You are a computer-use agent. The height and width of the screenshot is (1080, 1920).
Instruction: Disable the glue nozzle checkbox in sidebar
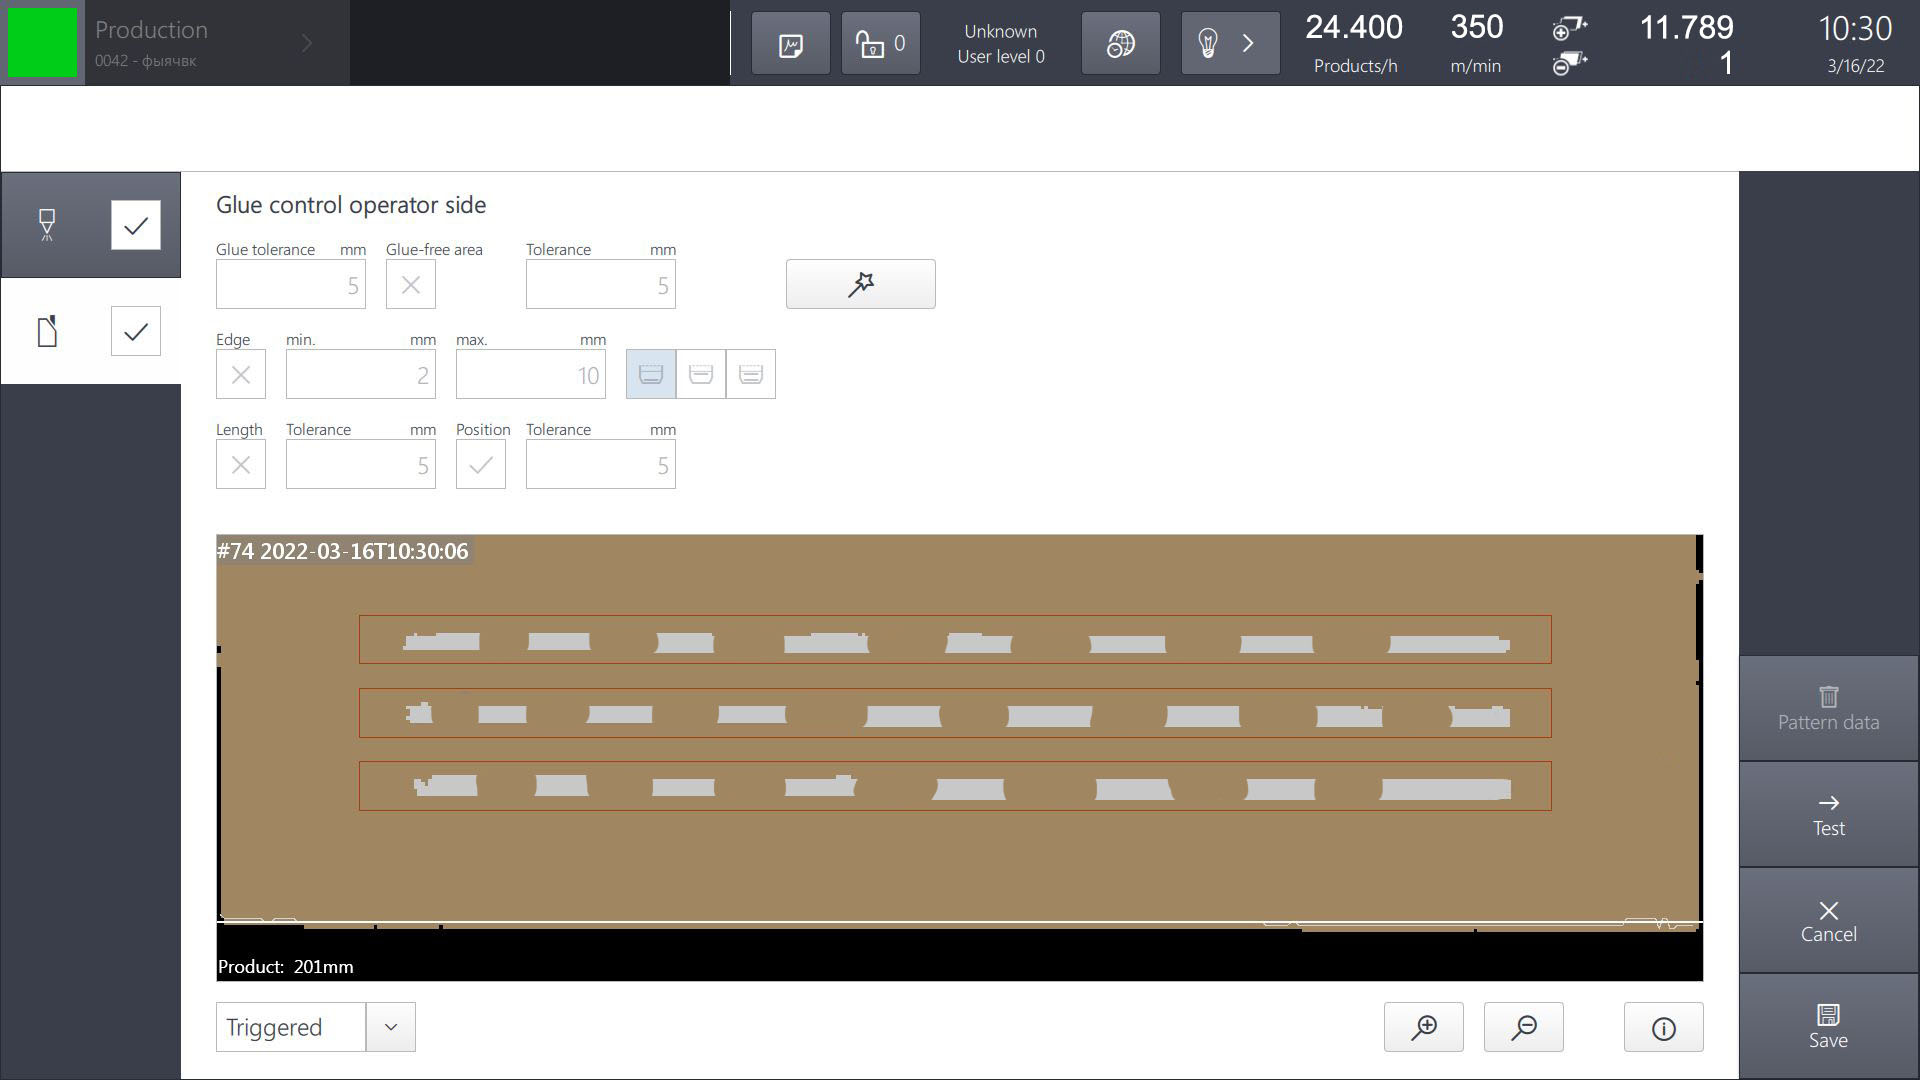click(135, 225)
